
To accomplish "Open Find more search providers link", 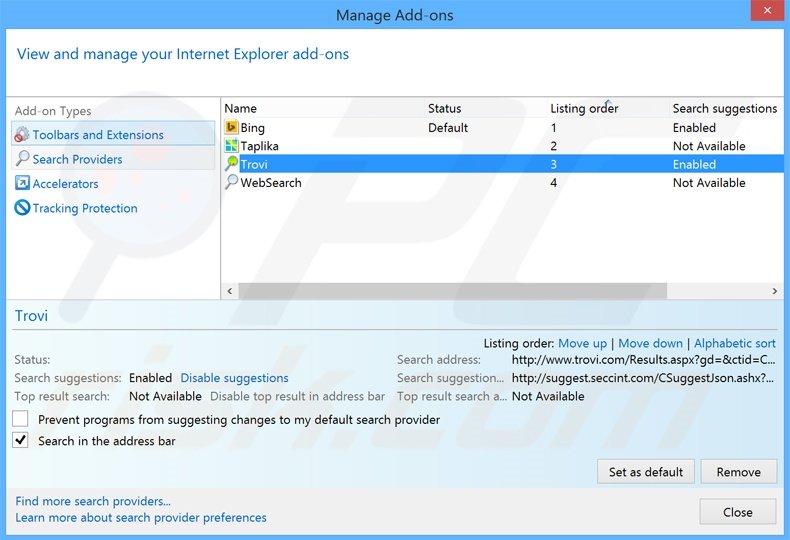I will (x=93, y=501).
